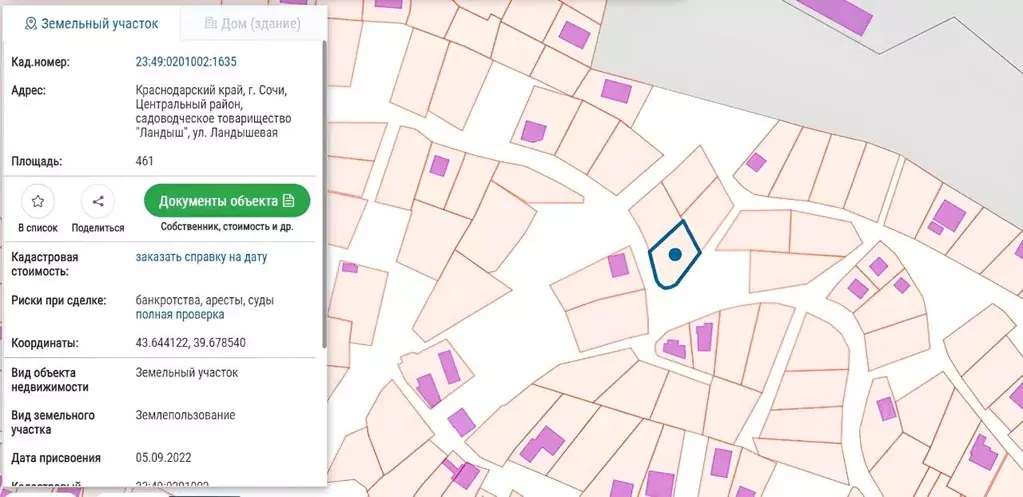
Task: Switch to the Земельный участок tab
Action: 91,24
